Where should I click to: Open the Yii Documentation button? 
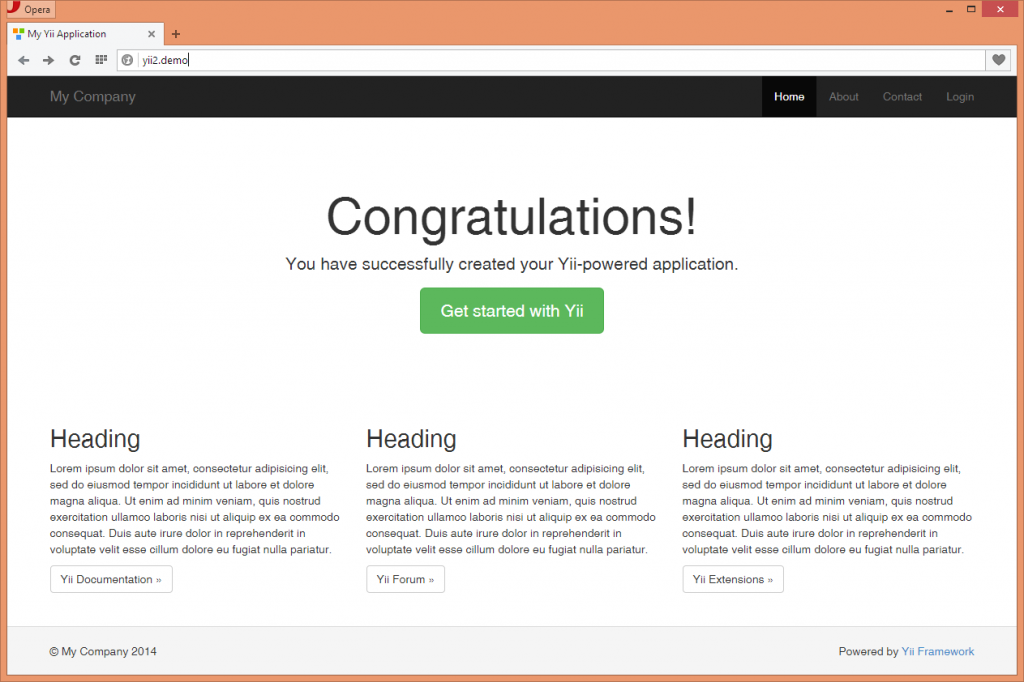[x=111, y=579]
